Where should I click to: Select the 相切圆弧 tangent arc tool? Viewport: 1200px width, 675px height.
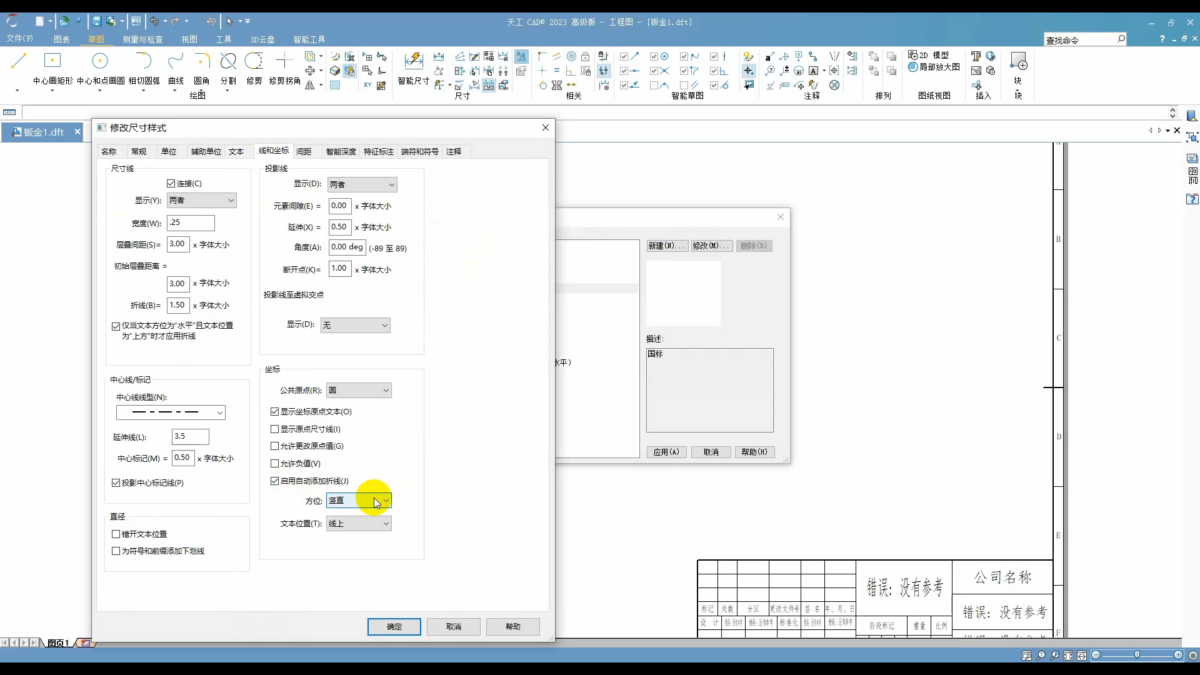[144, 67]
